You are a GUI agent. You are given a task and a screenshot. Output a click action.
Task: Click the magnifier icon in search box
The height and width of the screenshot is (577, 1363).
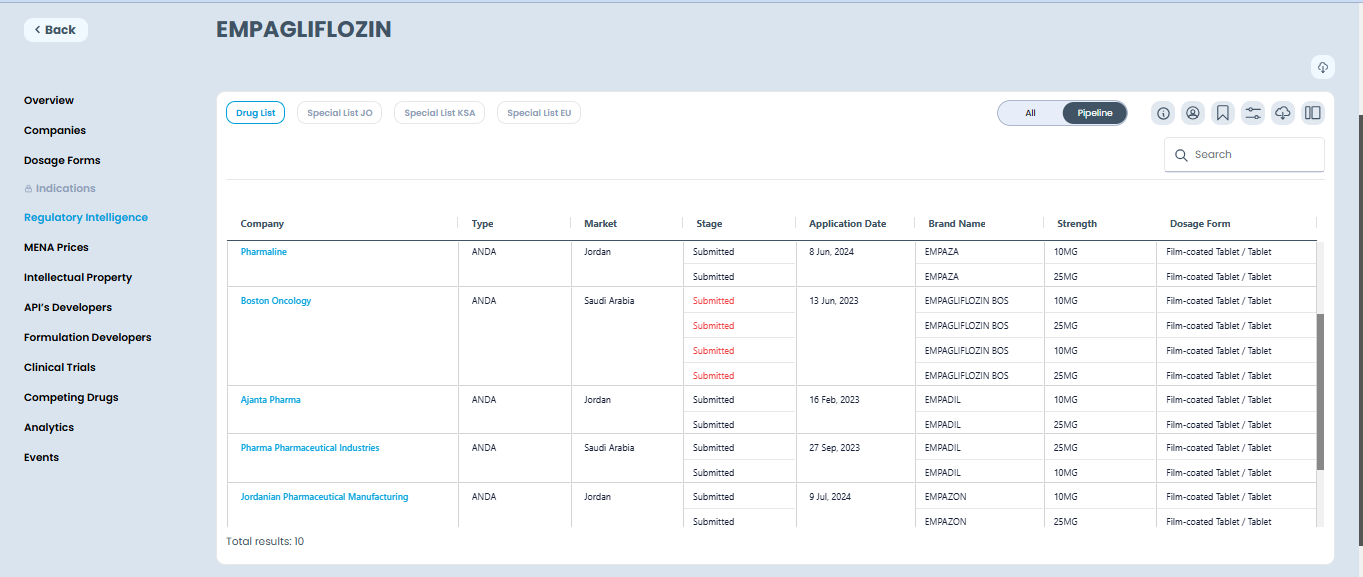click(x=1181, y=155)
